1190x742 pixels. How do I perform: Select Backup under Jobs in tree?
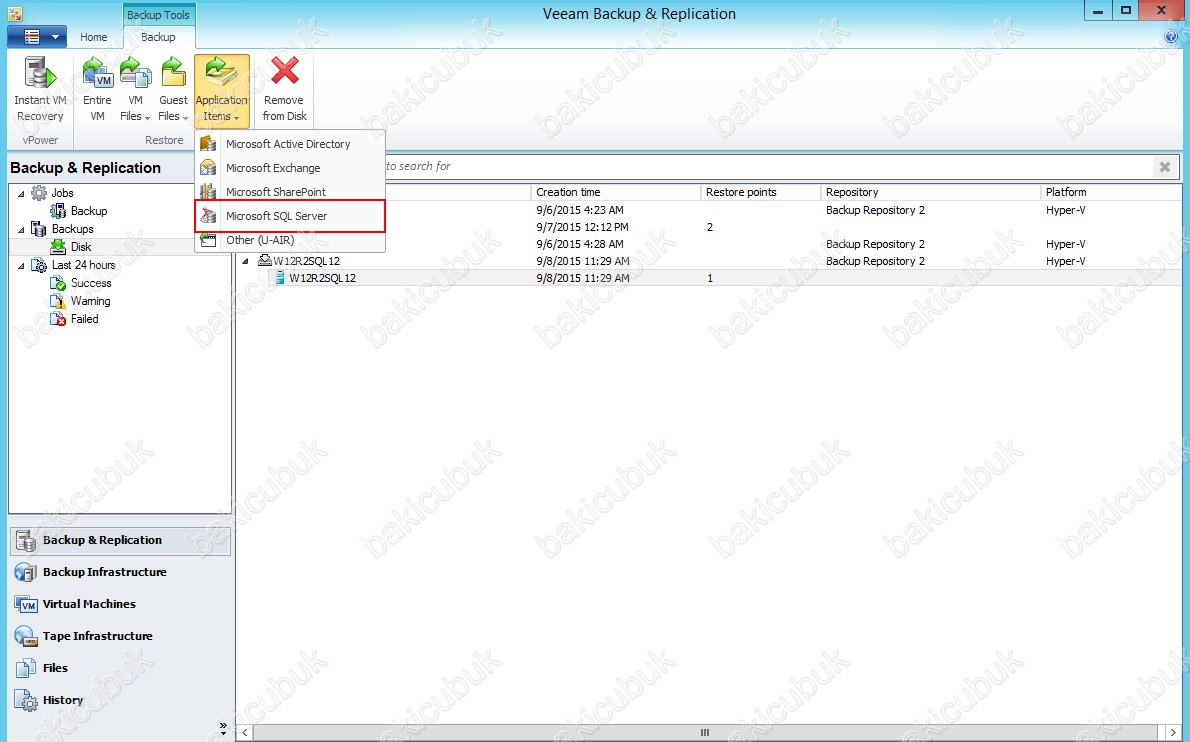(x=89, y=211)
